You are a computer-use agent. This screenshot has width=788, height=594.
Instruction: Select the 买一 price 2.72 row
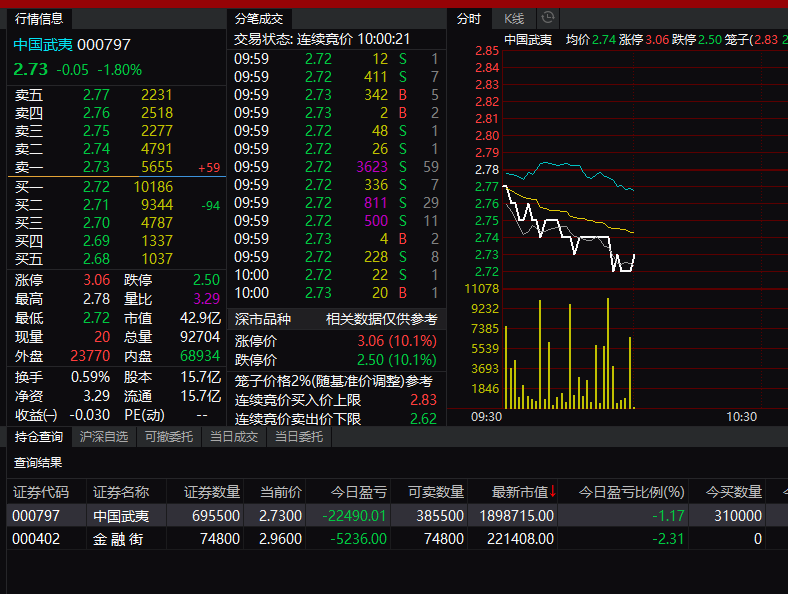pyautogui.click(x=117, y=187)
